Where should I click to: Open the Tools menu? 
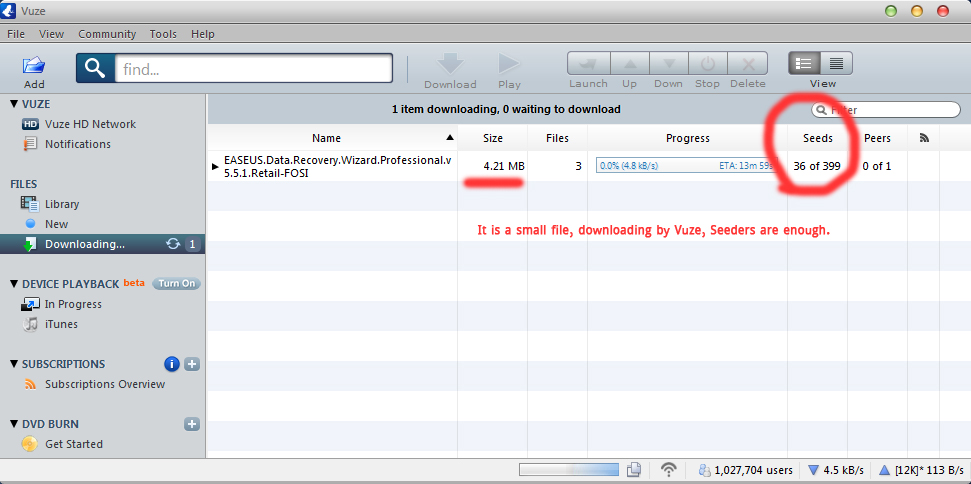point(163,34)
